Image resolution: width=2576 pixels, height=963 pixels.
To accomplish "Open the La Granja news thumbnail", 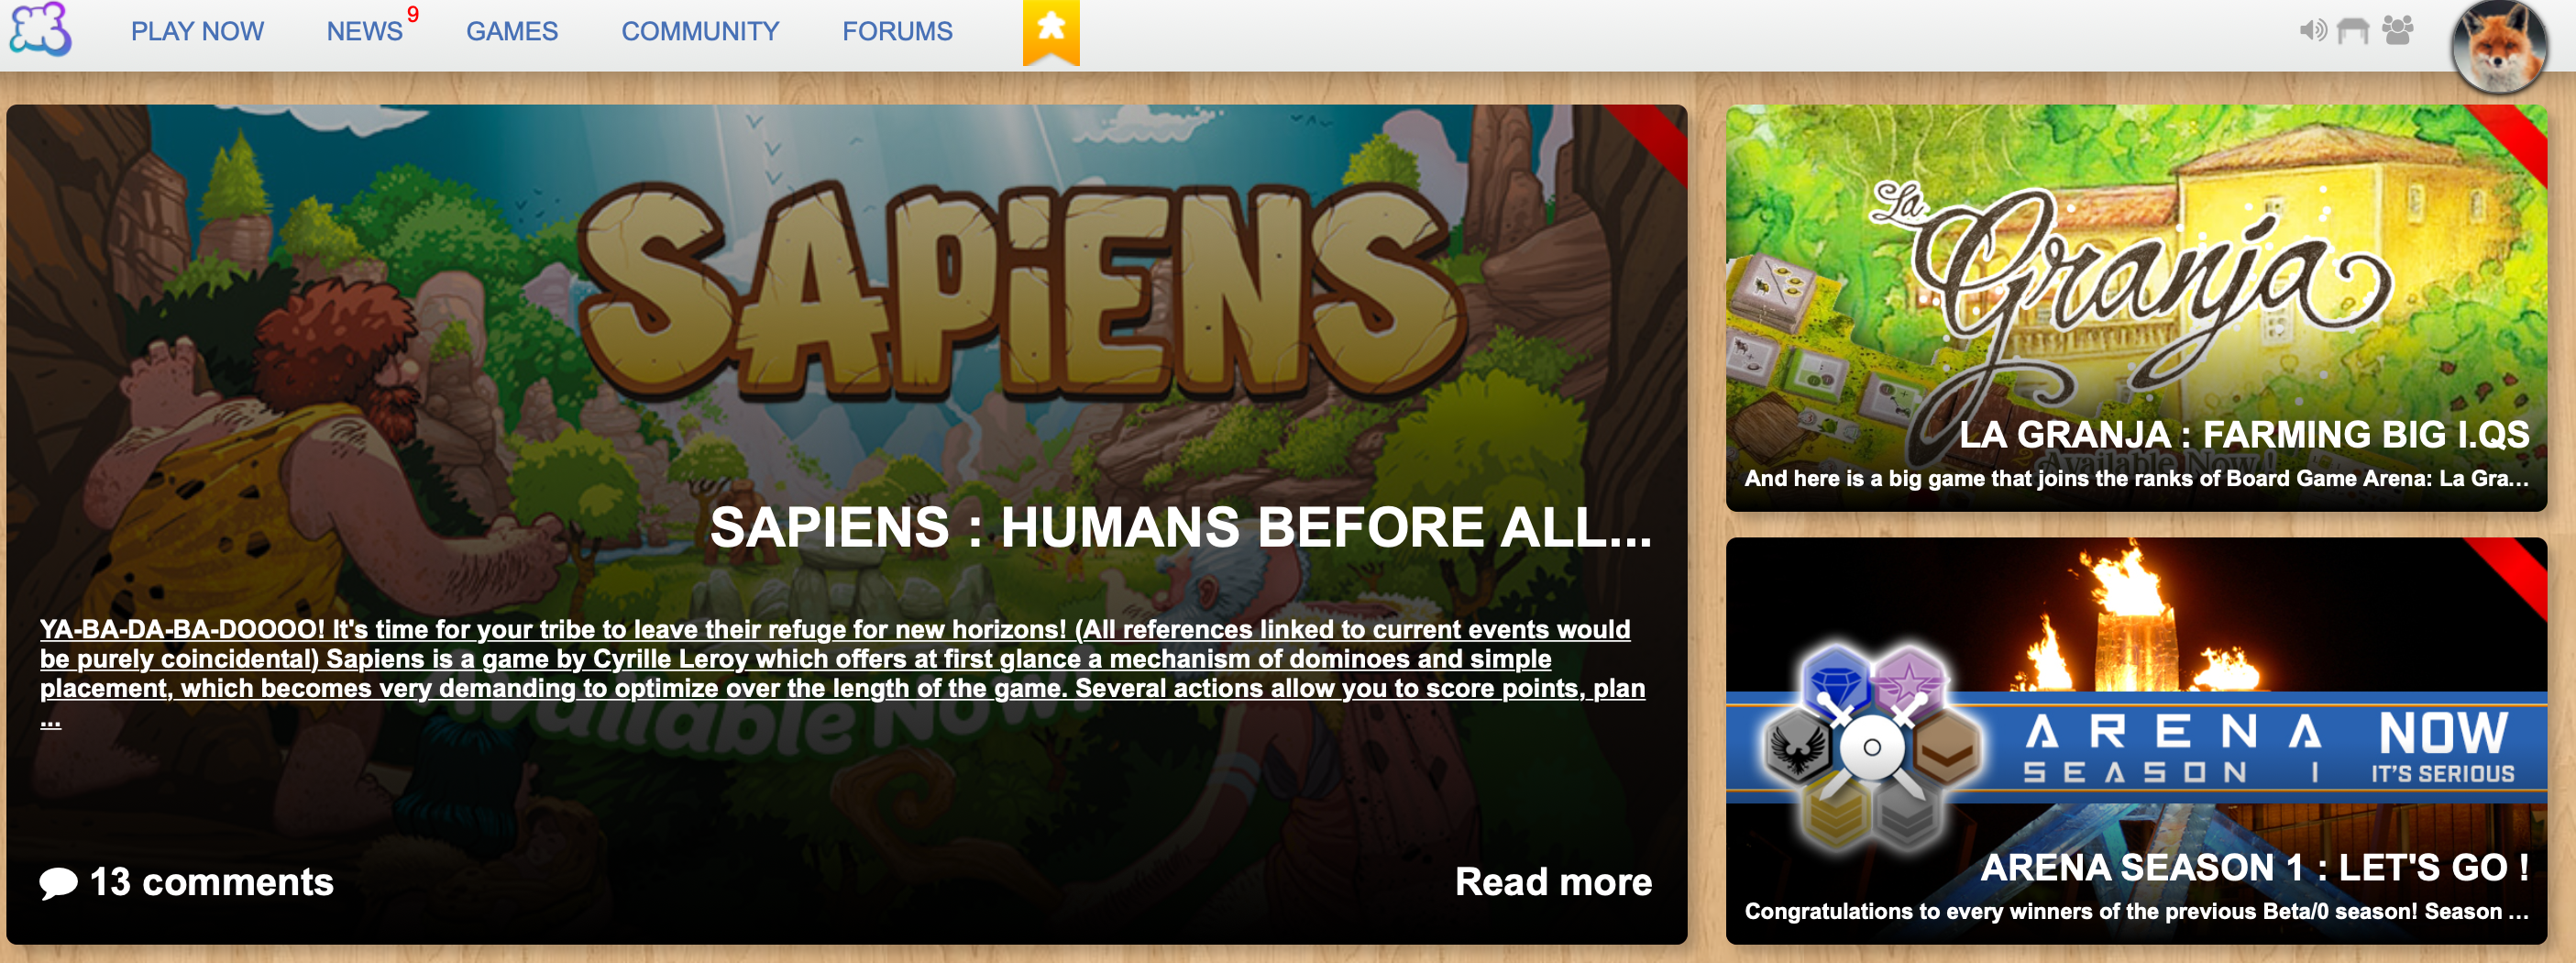I will (x=2136, y=308).
